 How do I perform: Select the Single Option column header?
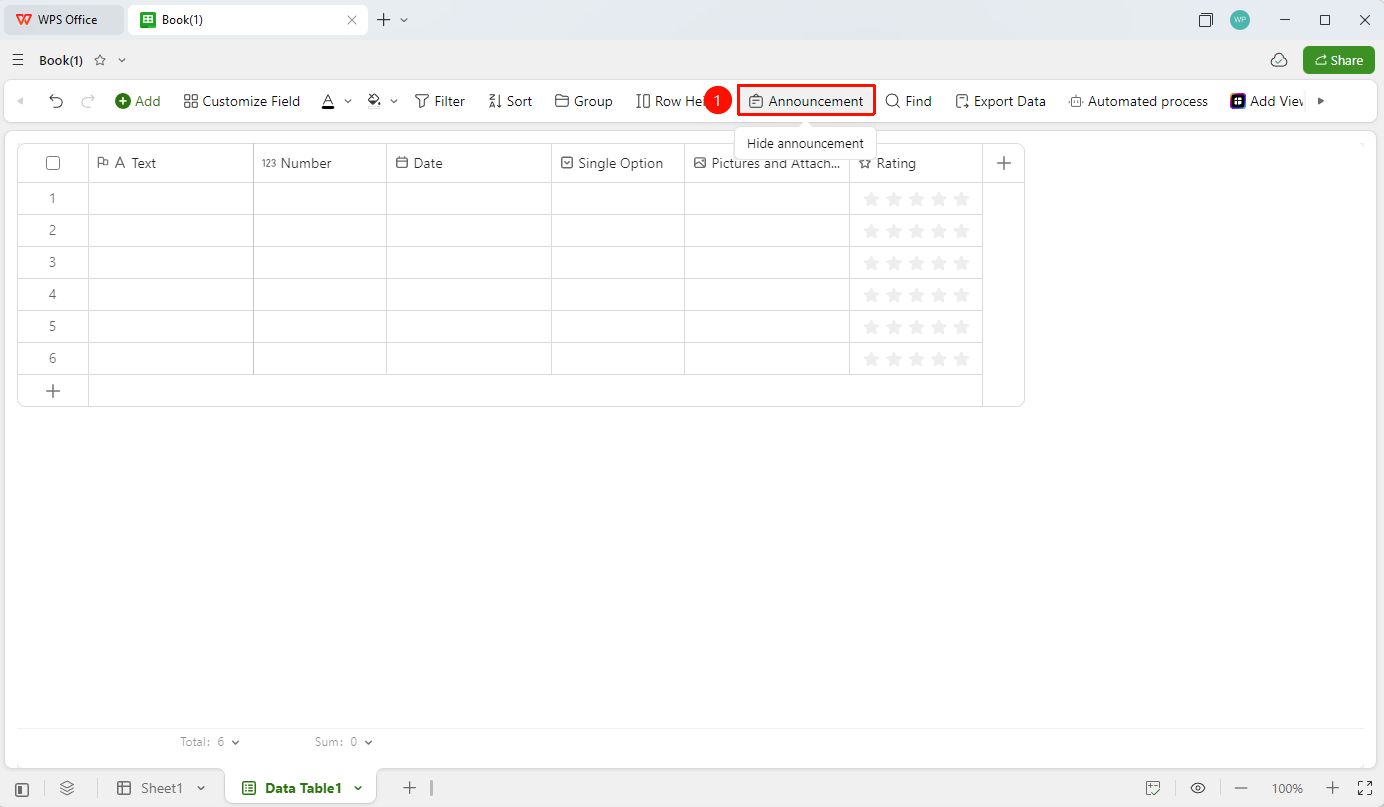[618, 163]
